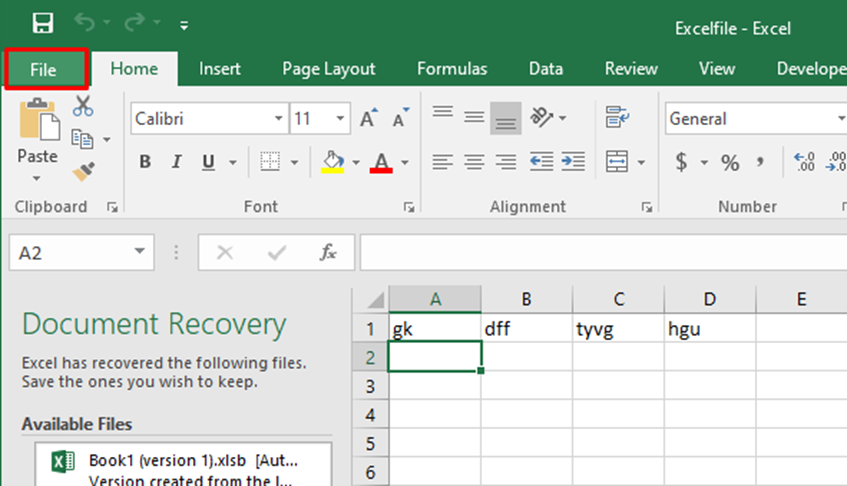Toggle Underline formatting
This screenshot has width=847, height=486.
pos(208,161)
